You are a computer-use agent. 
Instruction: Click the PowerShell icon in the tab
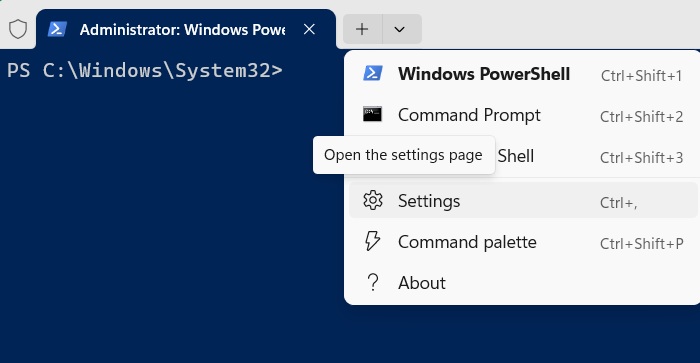coord(57,29)
